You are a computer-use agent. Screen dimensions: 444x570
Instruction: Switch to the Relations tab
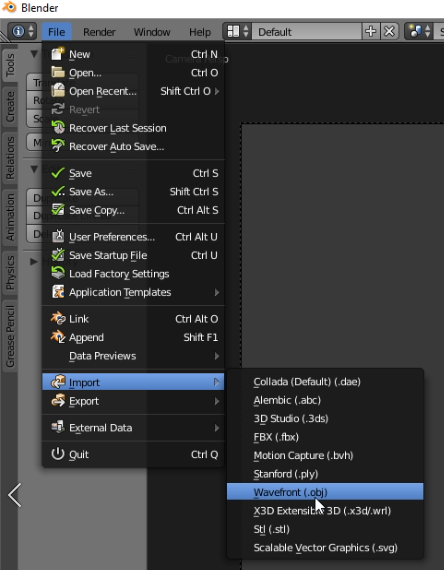10,157
